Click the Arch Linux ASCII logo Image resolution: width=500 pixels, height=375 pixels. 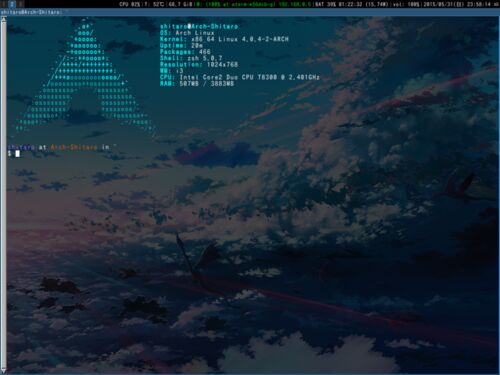click(x=85, y=77)
